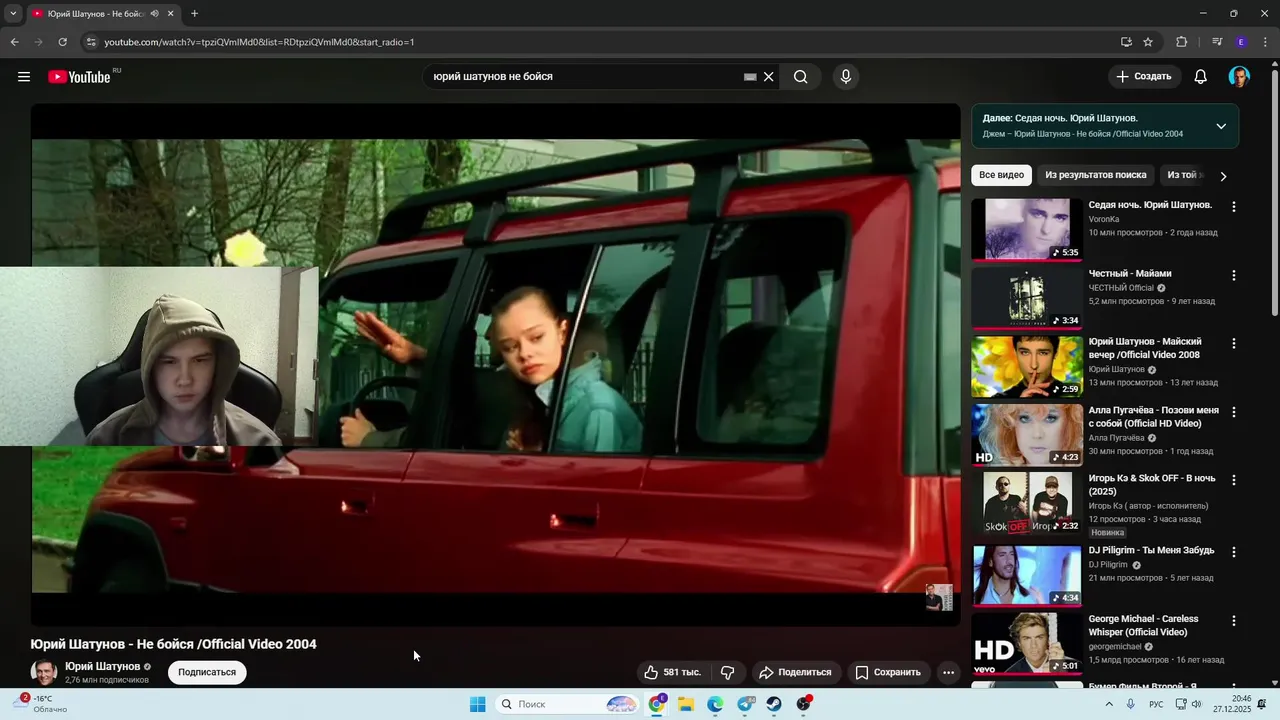Viewport: 1280px width, 720px height.
Task: Open Steam from the taskbar
Action: point(774,704)
